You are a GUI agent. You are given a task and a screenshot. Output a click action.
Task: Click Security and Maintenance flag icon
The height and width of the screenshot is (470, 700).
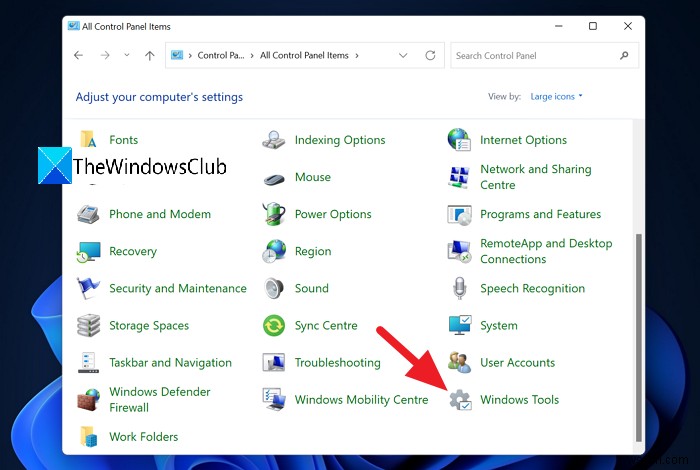point(88,288)
